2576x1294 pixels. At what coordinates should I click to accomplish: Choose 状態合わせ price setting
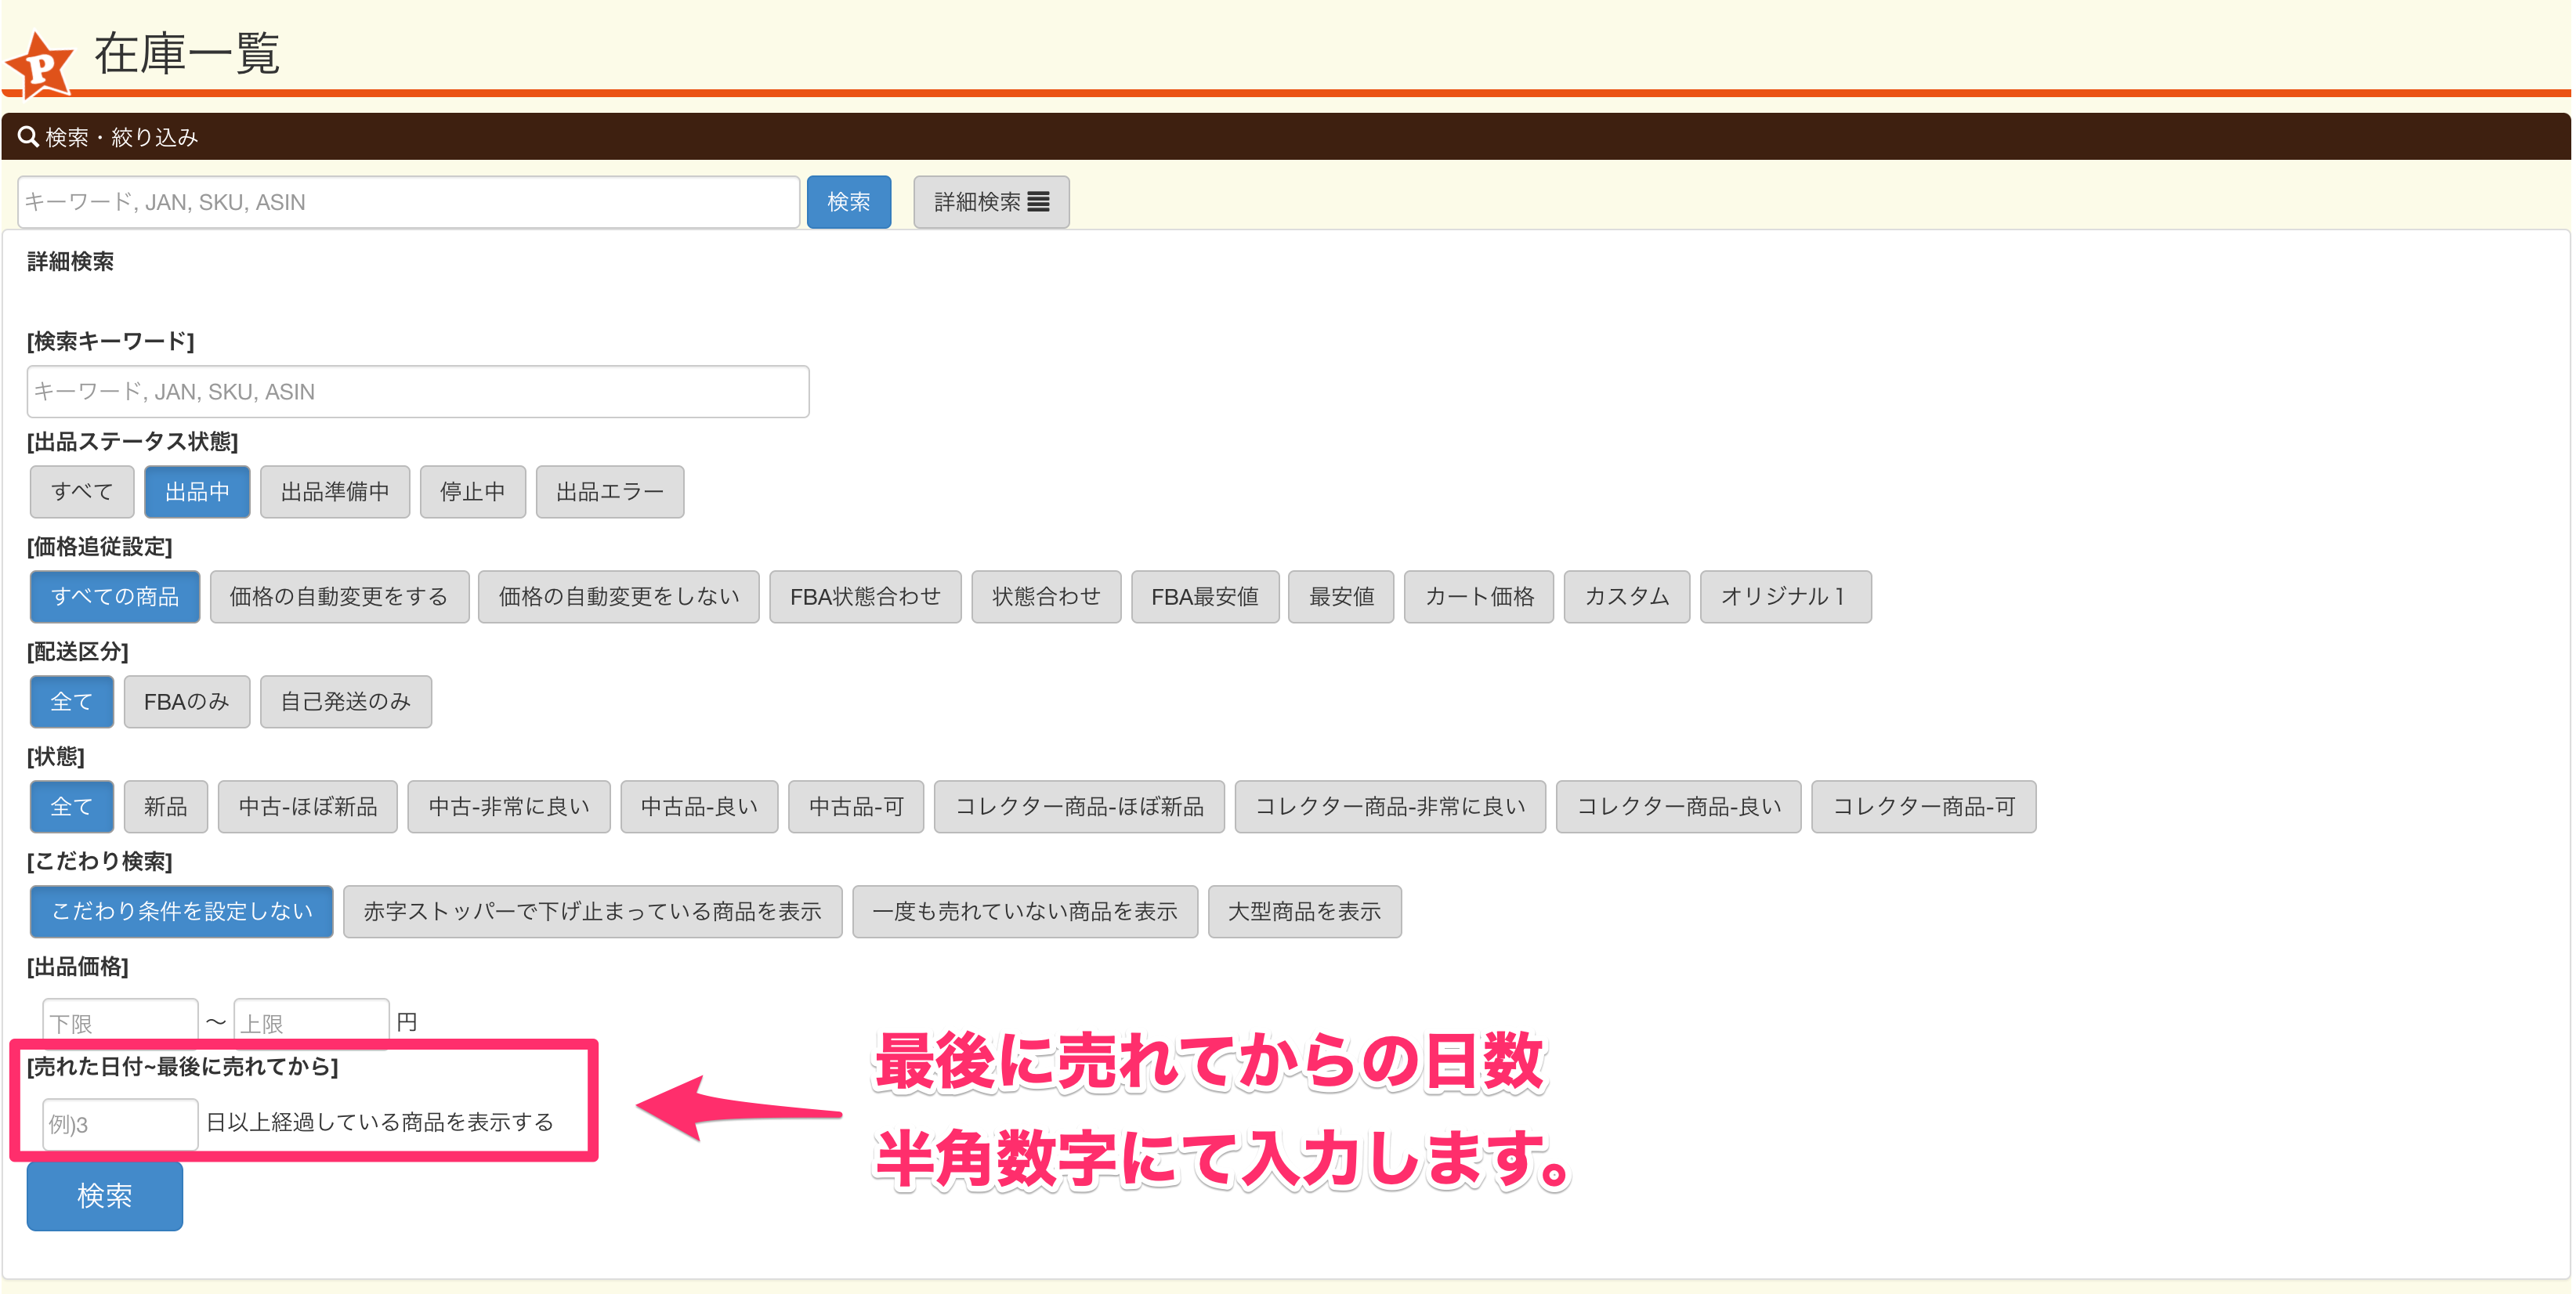click(x=1046, y=597)
